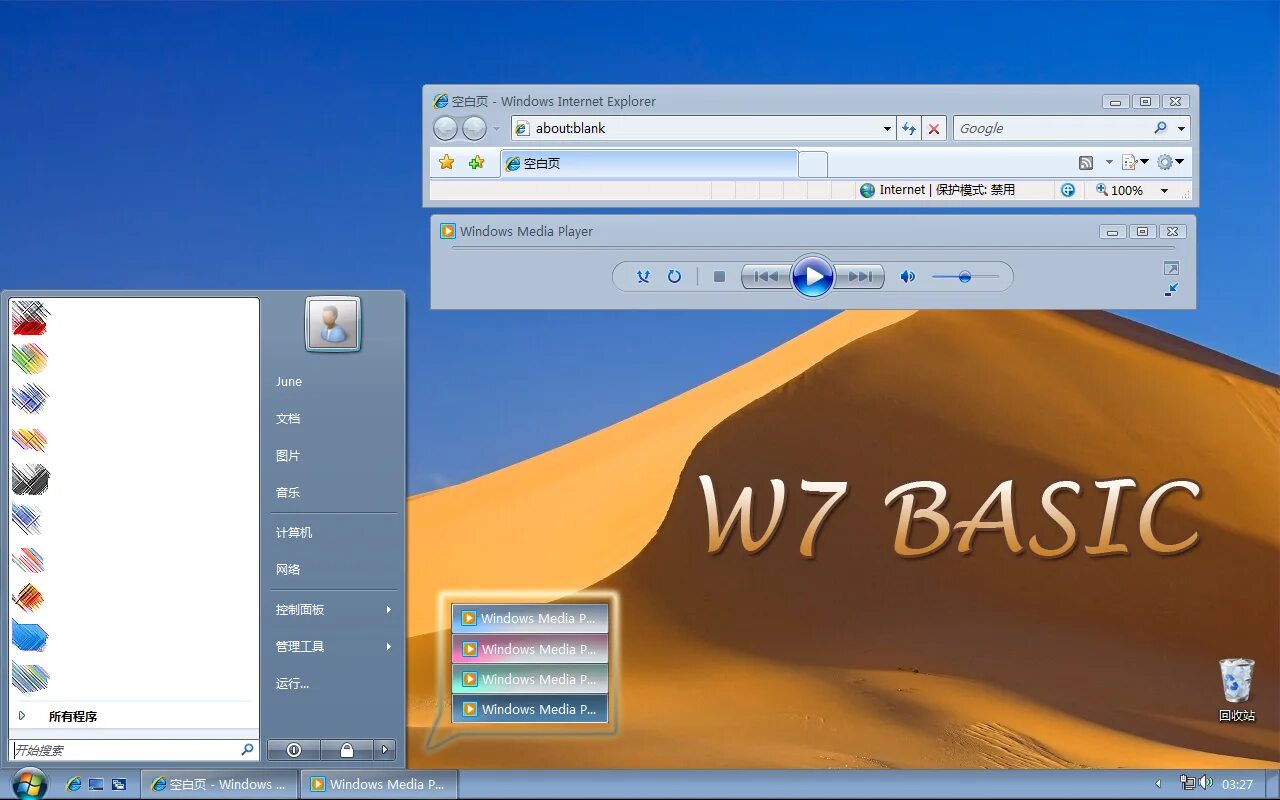Viewport: 1280px width, 800px height.
Task: Stop playback in Windows Media Player
Action: (719, 277)
